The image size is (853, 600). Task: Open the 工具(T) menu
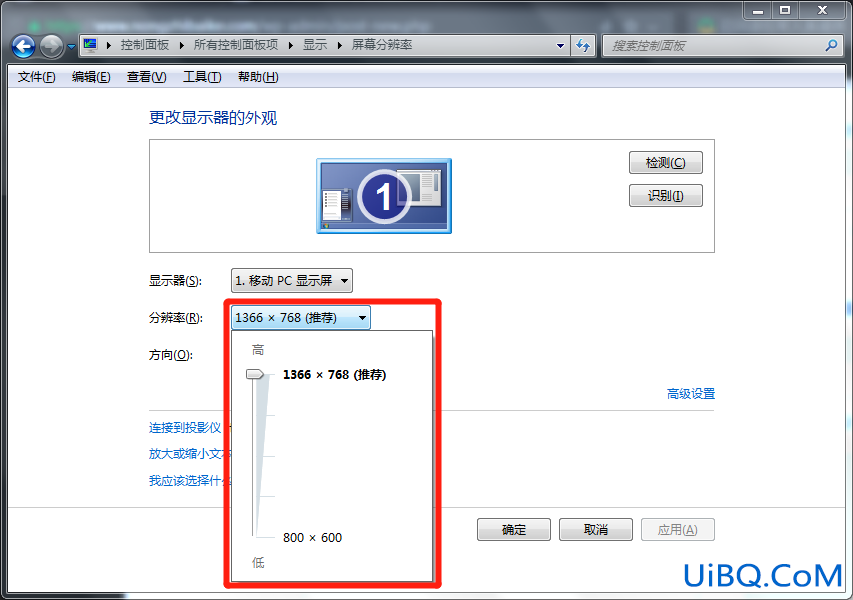(x=202, y=77)
